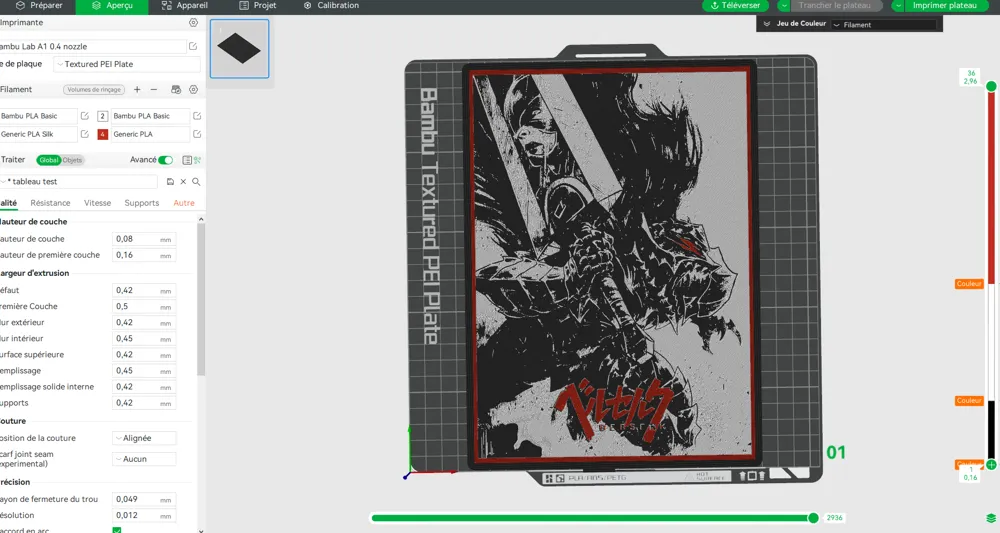Viewport: 1000px width, 533px height.
Task: Click top handle of vertical layer slider
Action: 991,86
